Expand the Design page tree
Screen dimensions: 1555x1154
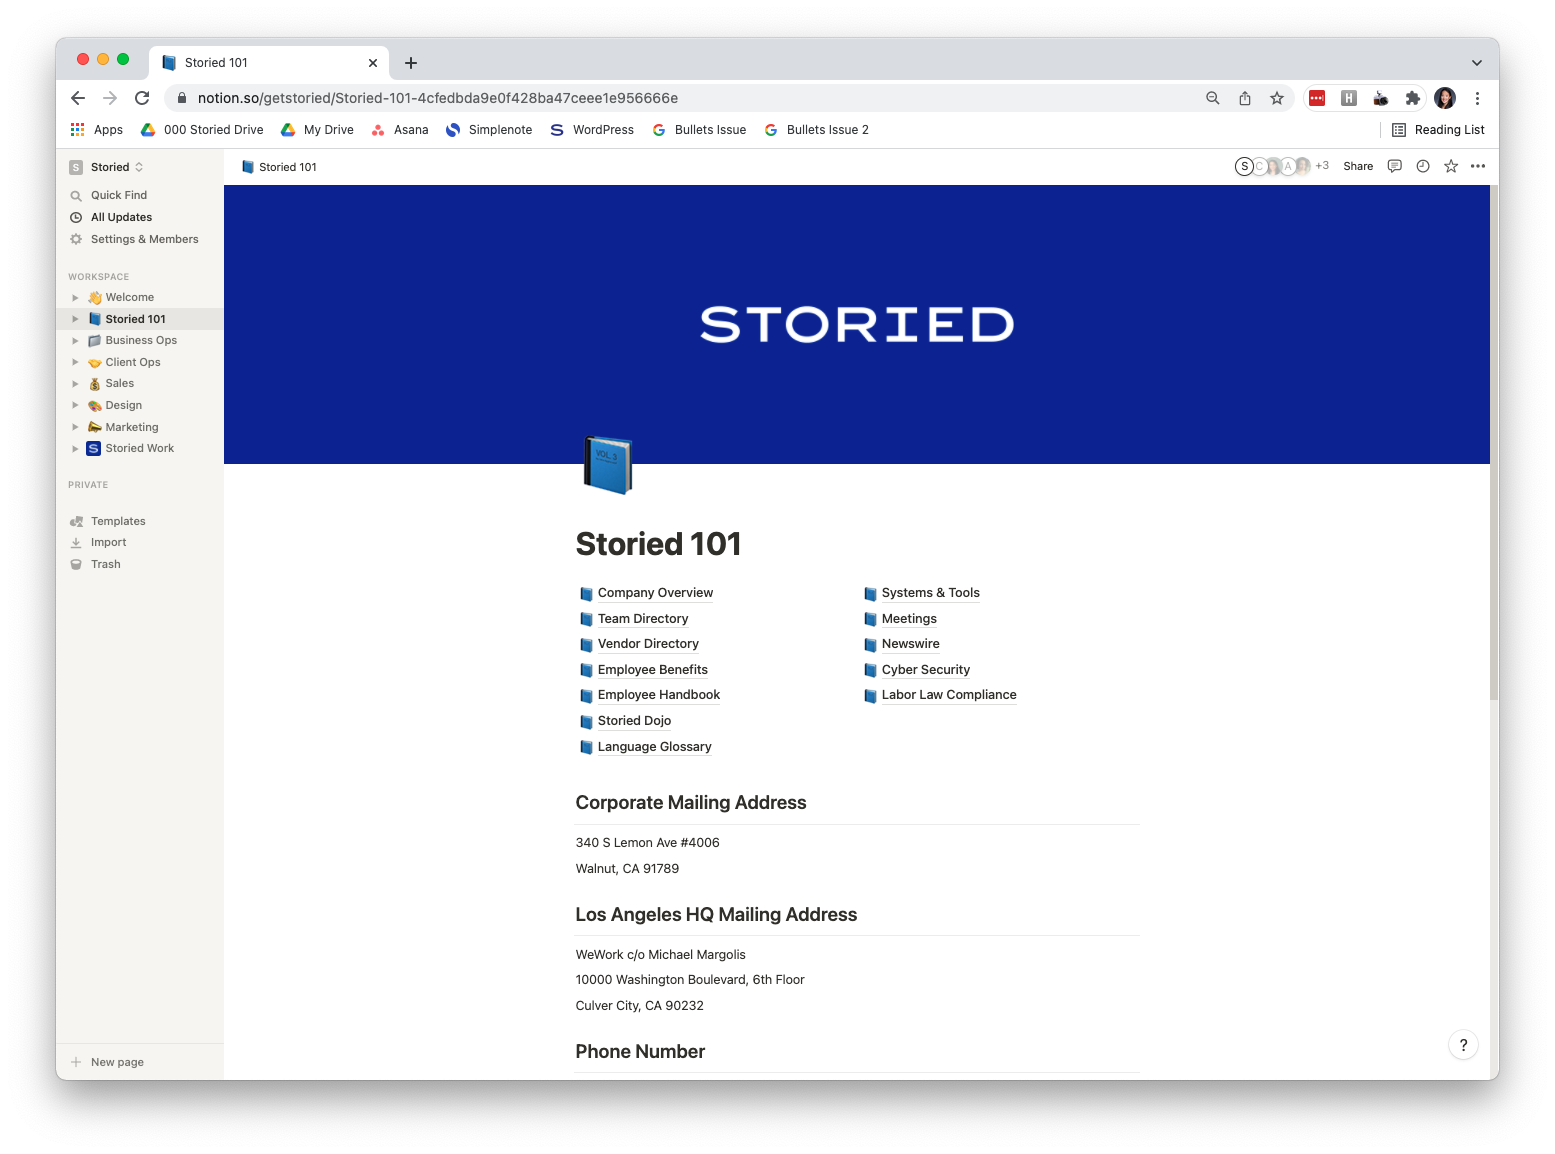pos(75,405)
